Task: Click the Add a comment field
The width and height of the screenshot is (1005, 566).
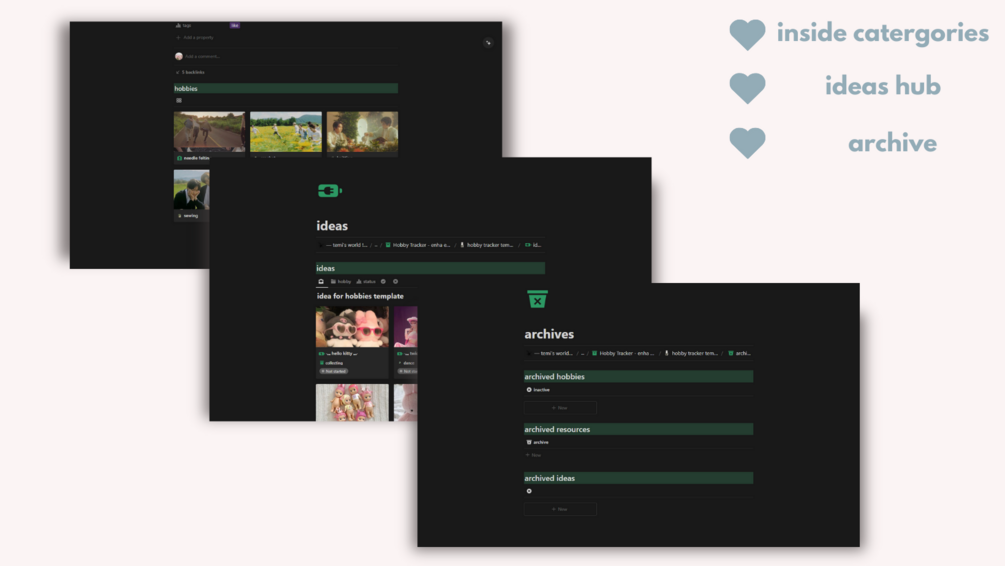Action: 202,56
